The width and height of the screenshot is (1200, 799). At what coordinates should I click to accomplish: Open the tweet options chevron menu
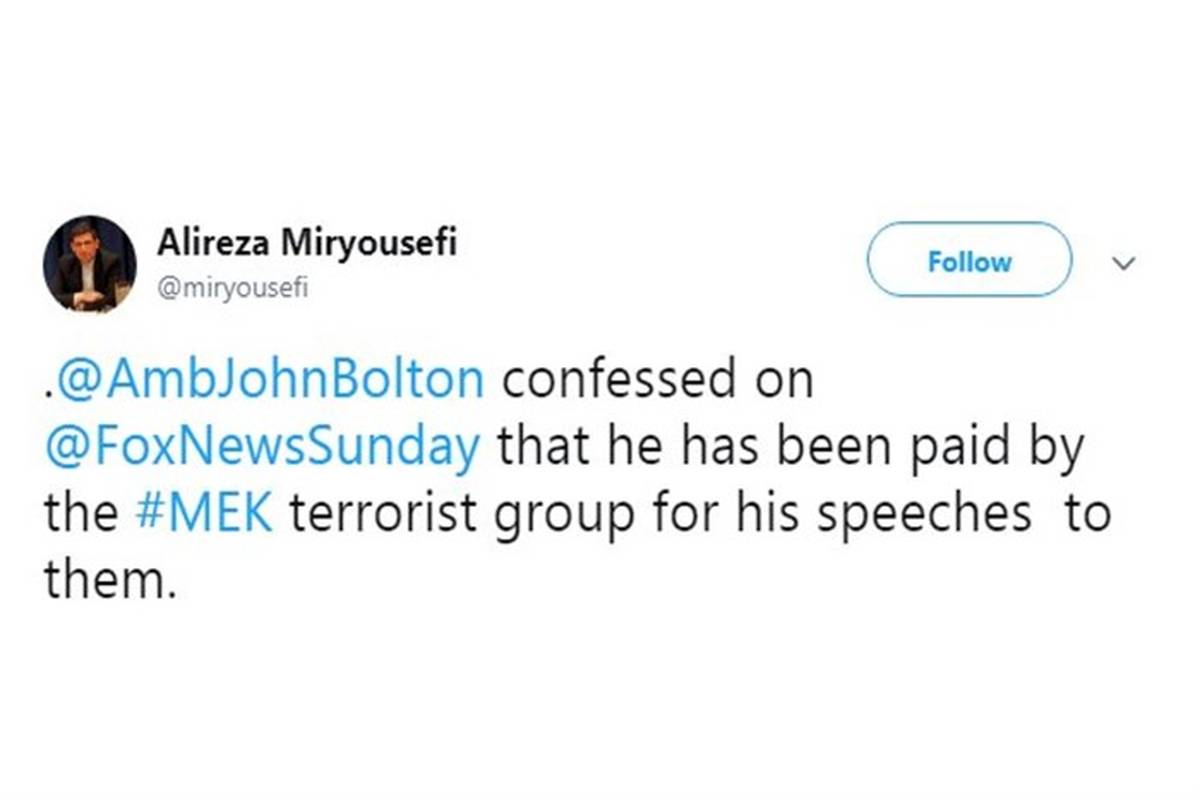[1125, 263]
